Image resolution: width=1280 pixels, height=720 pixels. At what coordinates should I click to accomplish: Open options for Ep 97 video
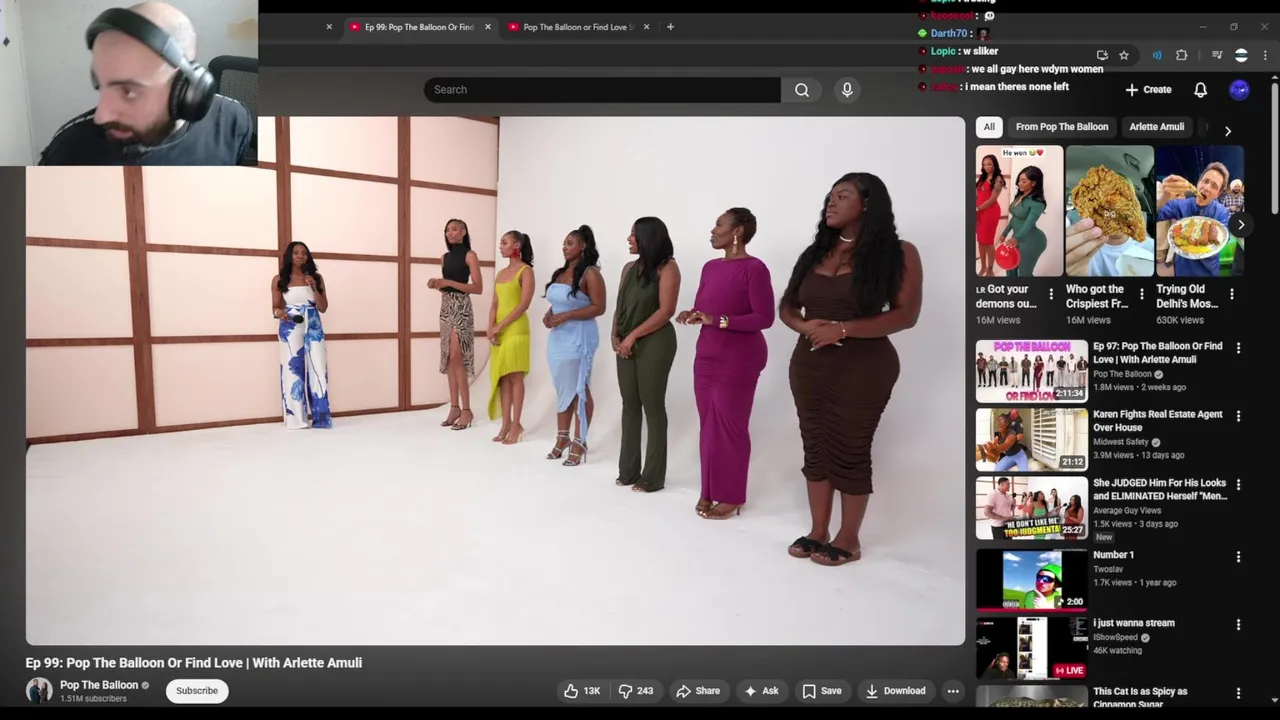[1238, 348]
